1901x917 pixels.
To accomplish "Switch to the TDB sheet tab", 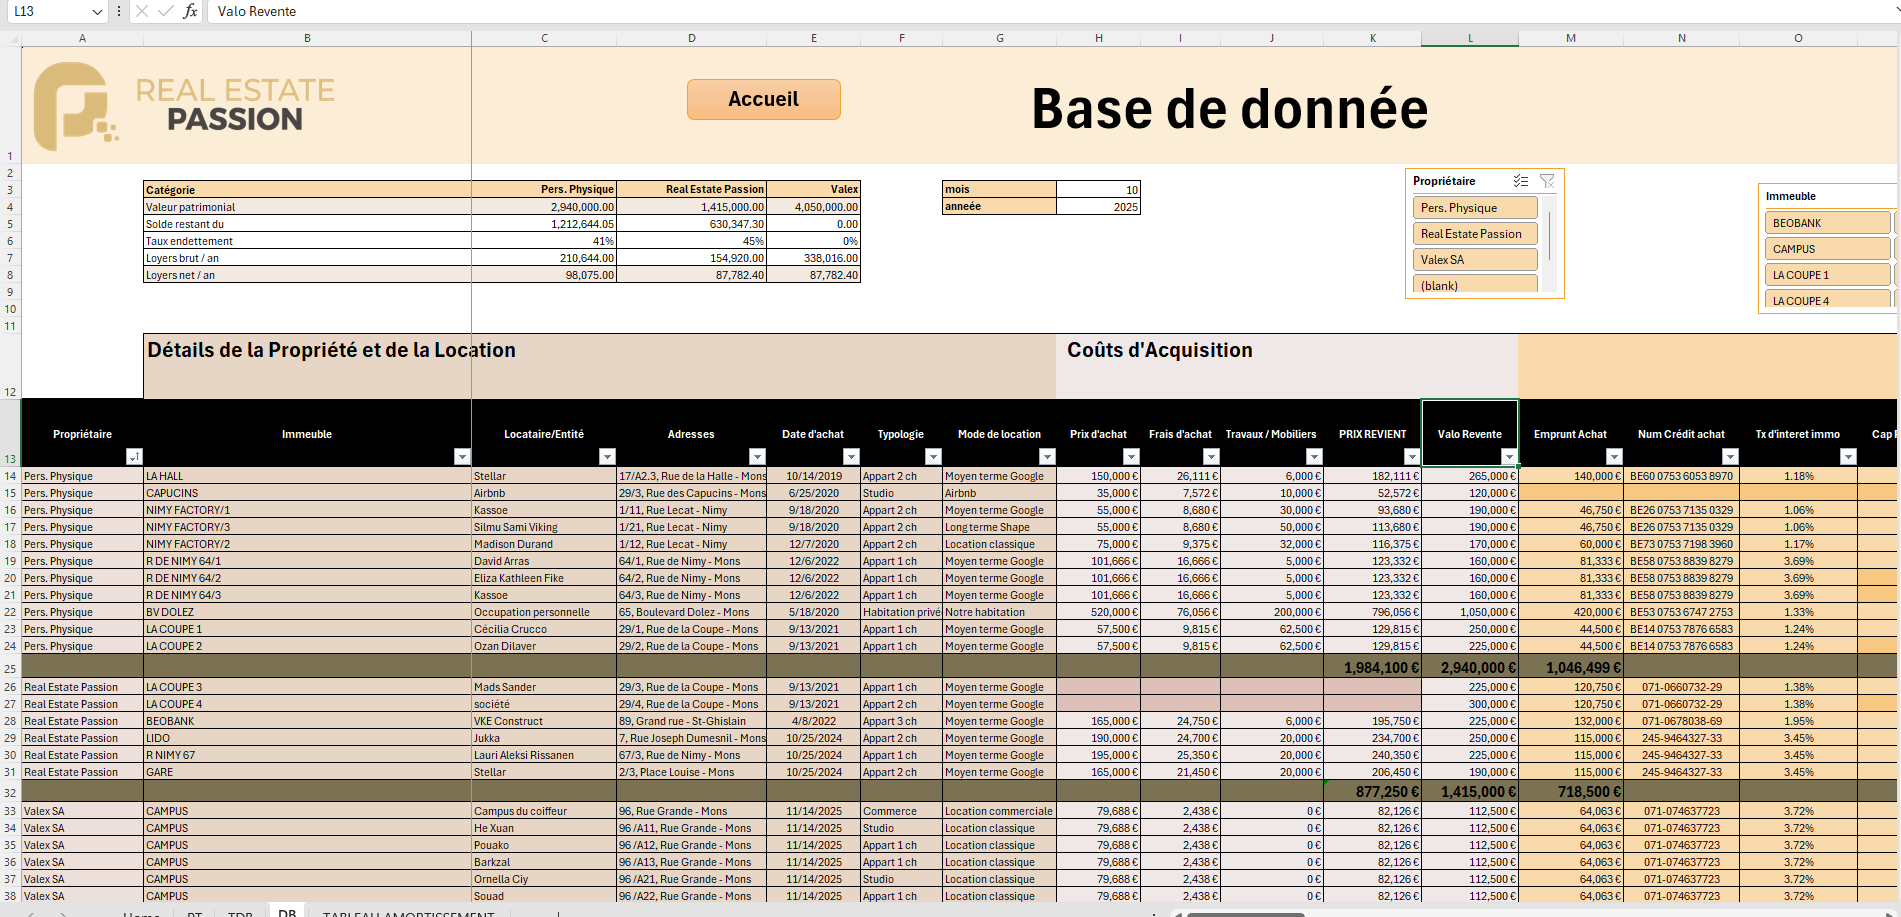I will [240, 912].
